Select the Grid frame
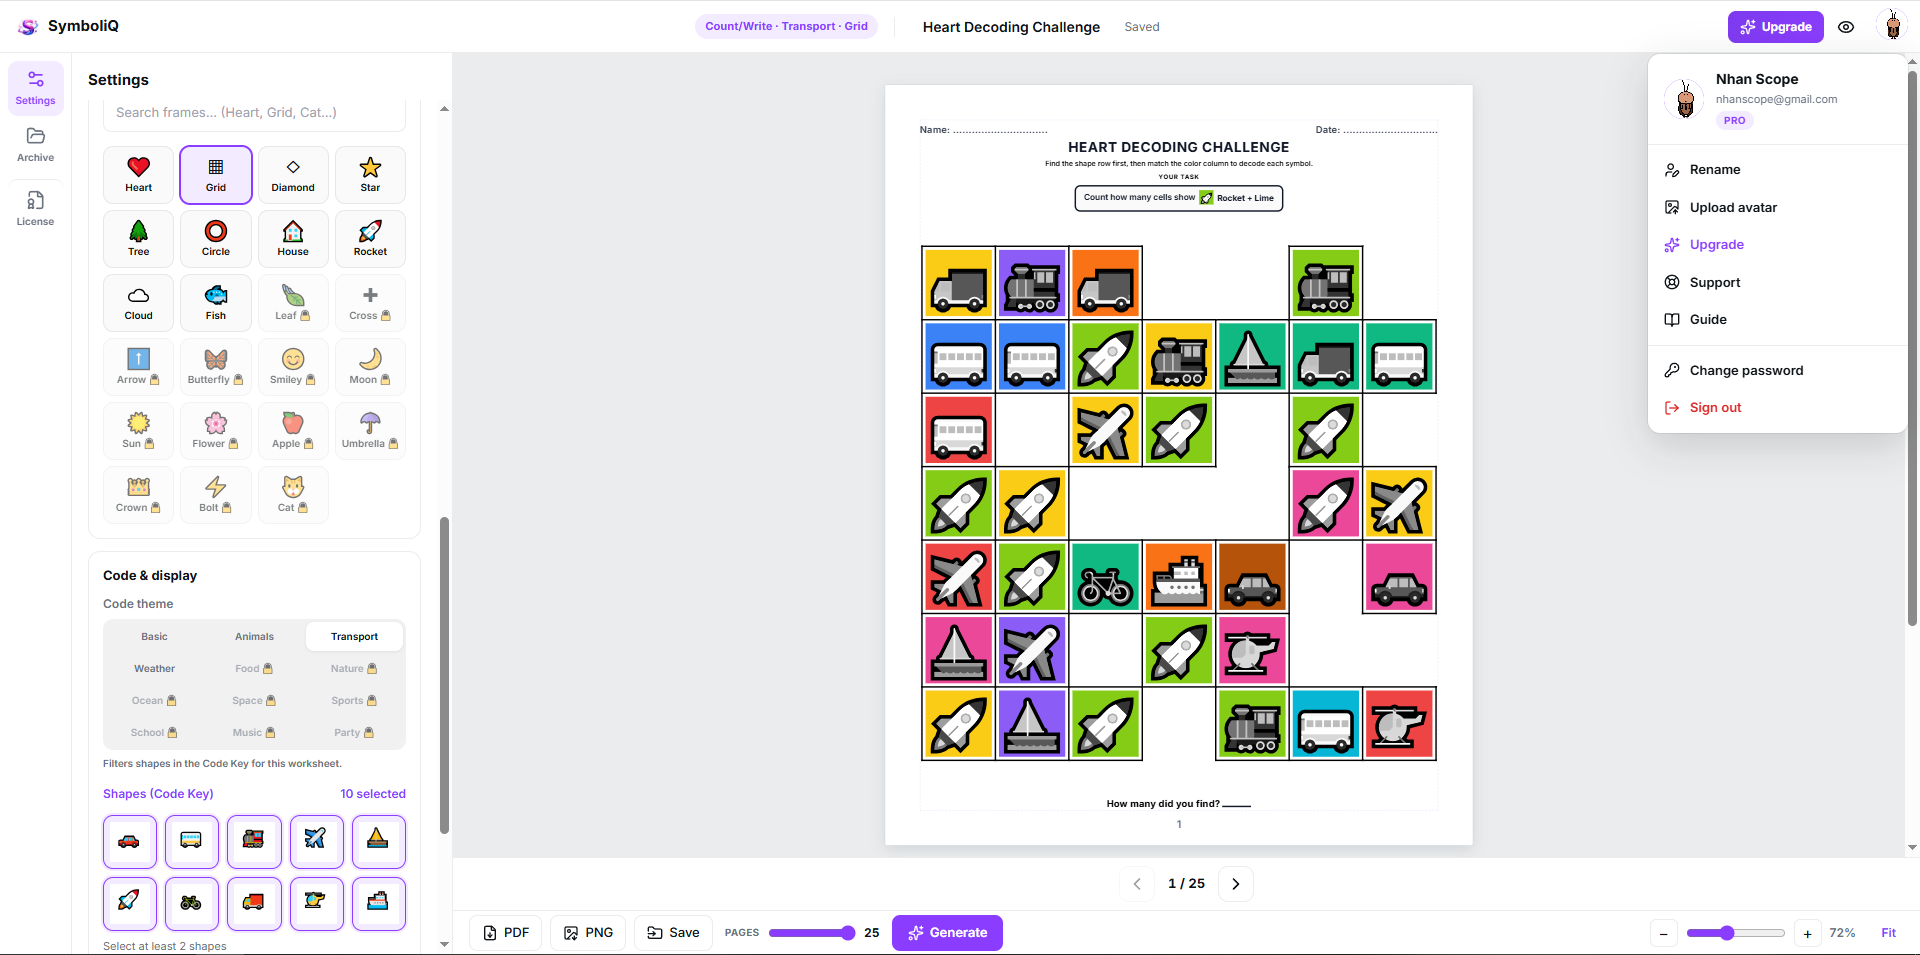The height and width of the screenshot is (955, 1920). (216, 175)
